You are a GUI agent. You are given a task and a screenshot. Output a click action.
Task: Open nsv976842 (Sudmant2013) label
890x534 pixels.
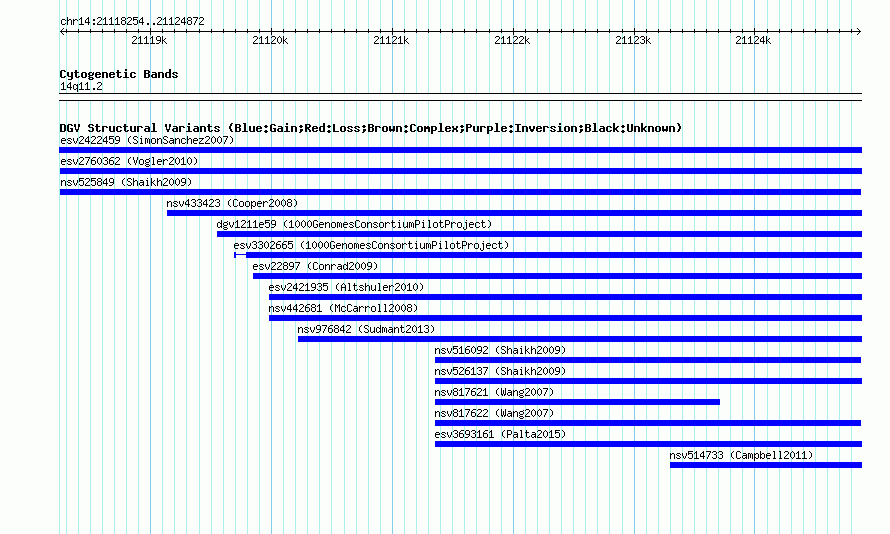coord(366,329)
